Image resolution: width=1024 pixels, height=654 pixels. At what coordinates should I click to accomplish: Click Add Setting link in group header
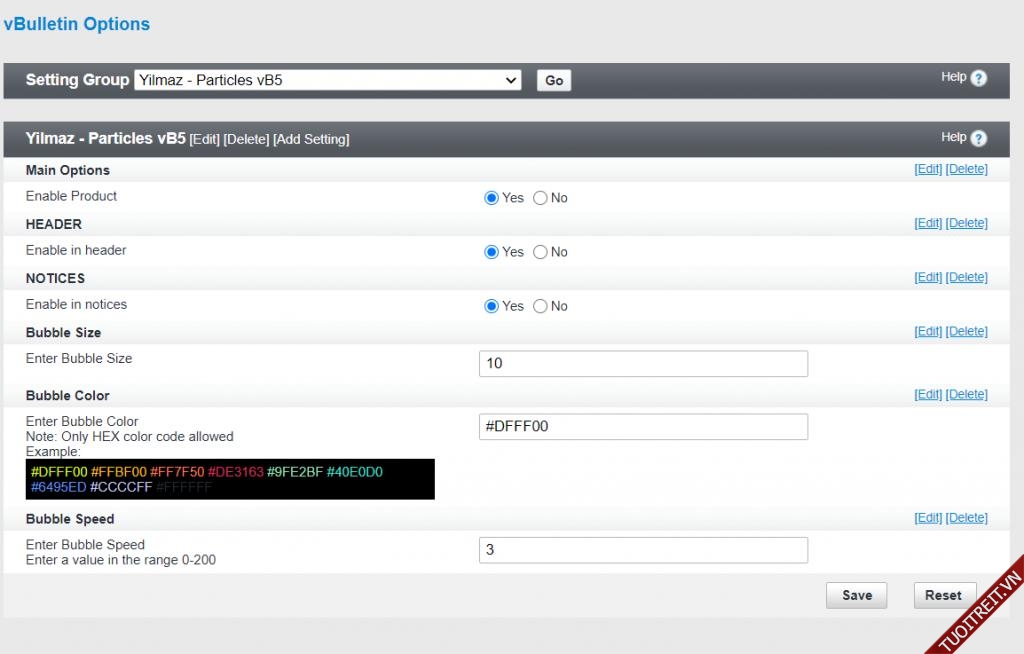coord(311,140)
